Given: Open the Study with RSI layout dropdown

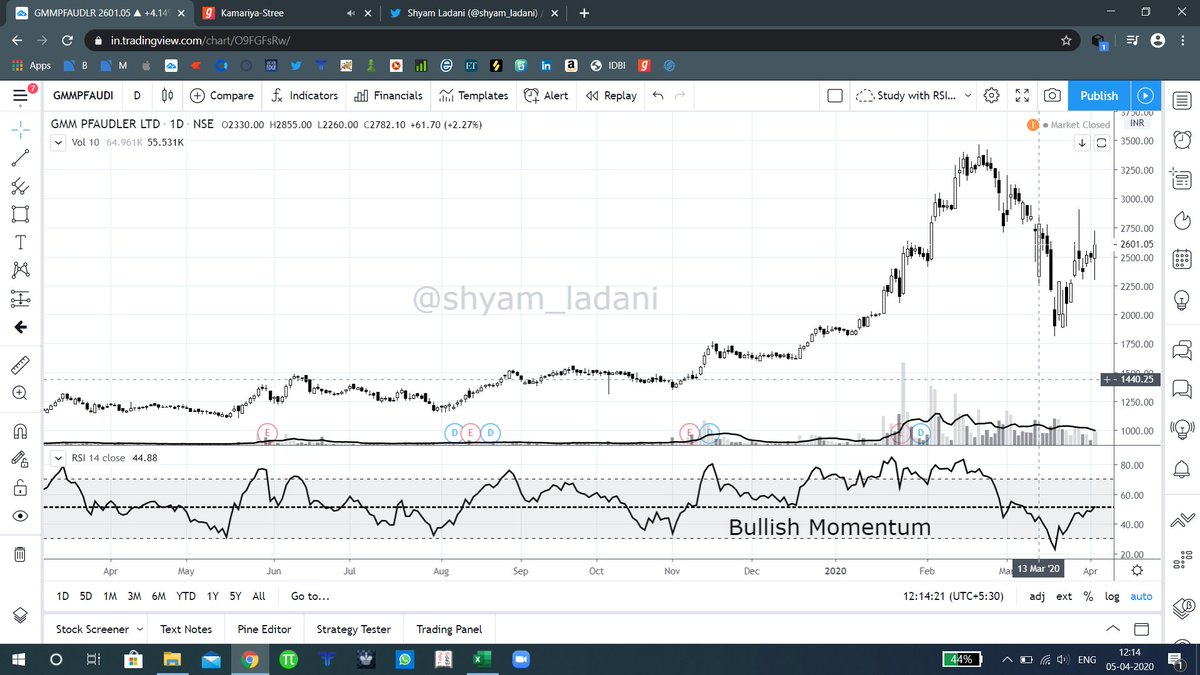Looking at the screenshot, I should click(912, 96).
